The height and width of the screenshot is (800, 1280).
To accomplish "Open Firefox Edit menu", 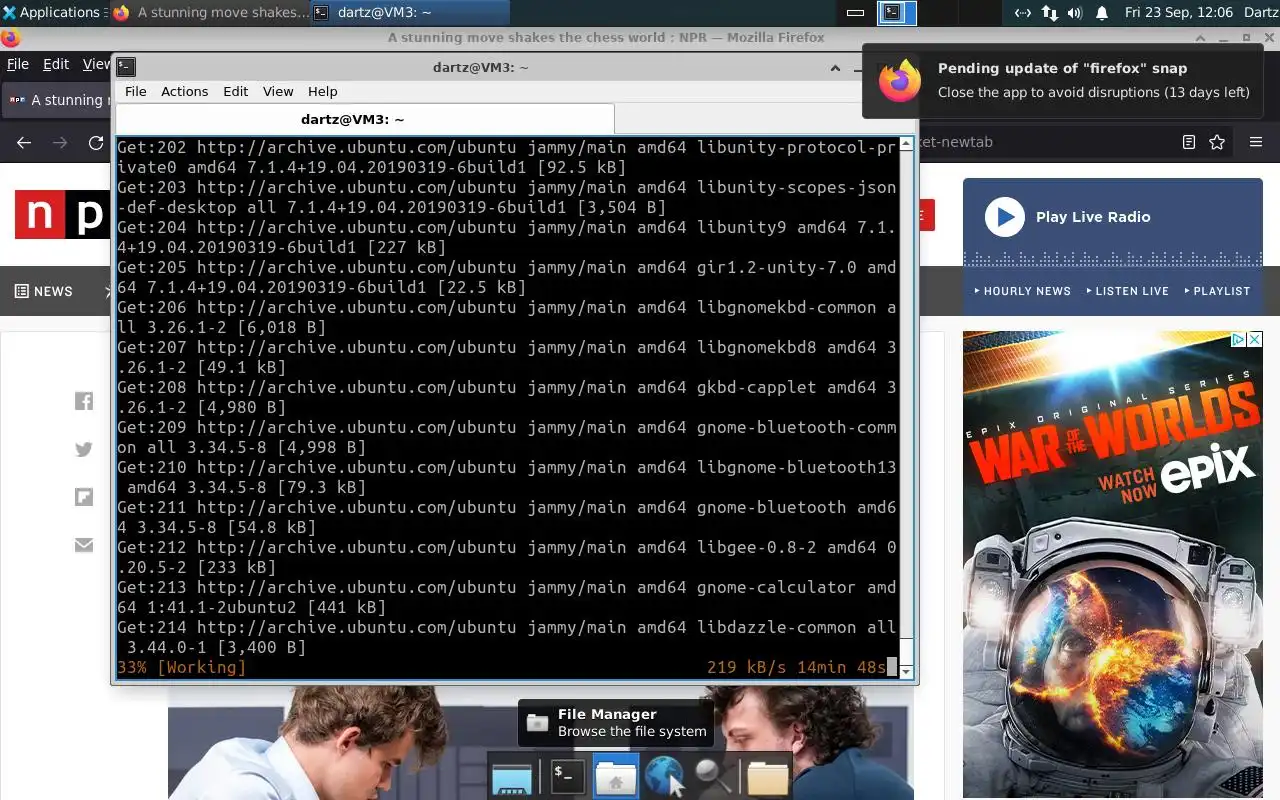I will pyautogui.click(x=56, y=64).
